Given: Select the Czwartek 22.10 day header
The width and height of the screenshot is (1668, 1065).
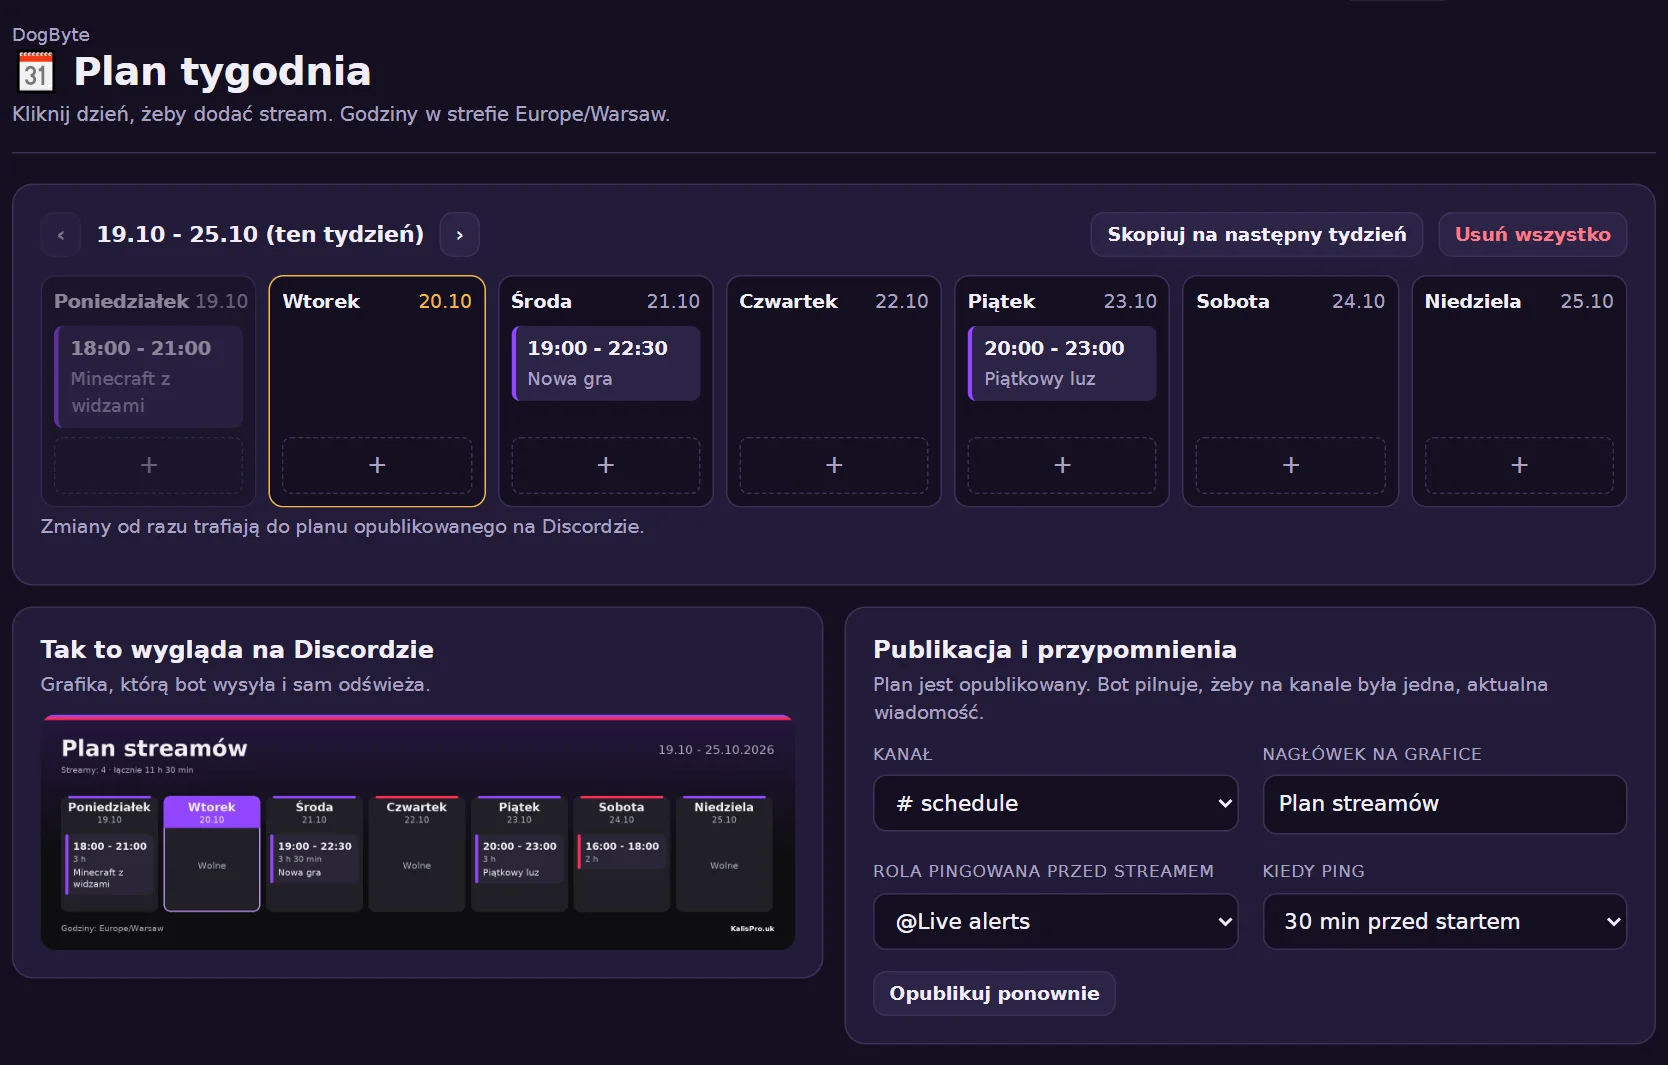Looking at the screenshot, I should pyautogui.click(x=834, y=301).
